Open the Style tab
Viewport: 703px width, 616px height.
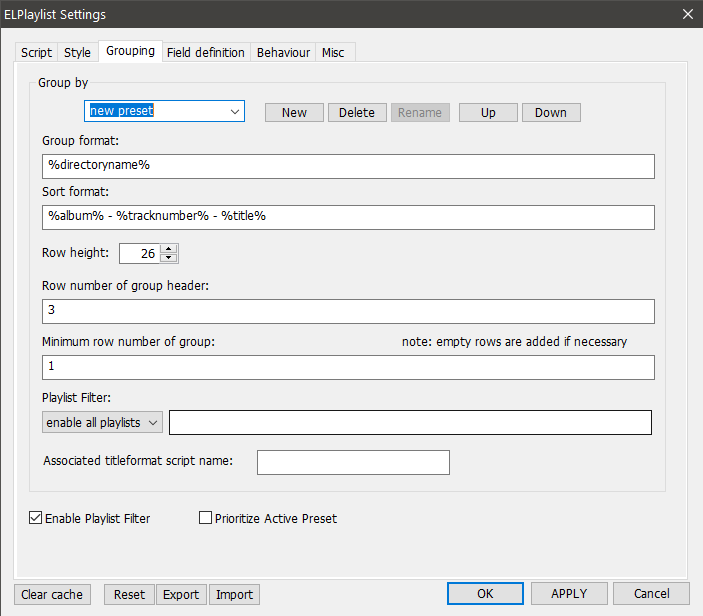click(77, 52)
